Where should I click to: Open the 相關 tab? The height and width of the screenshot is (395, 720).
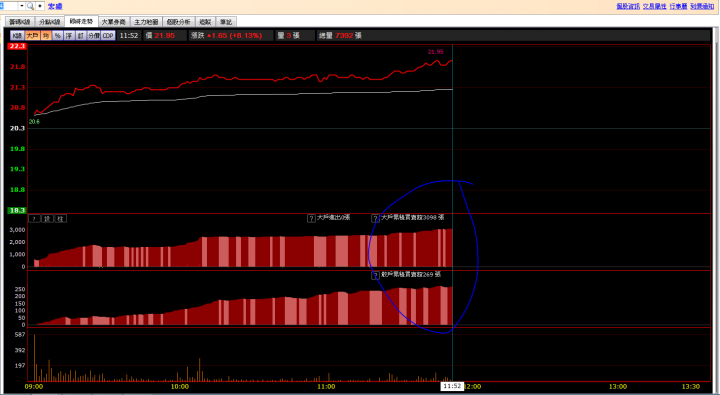(x=205, y=22)
